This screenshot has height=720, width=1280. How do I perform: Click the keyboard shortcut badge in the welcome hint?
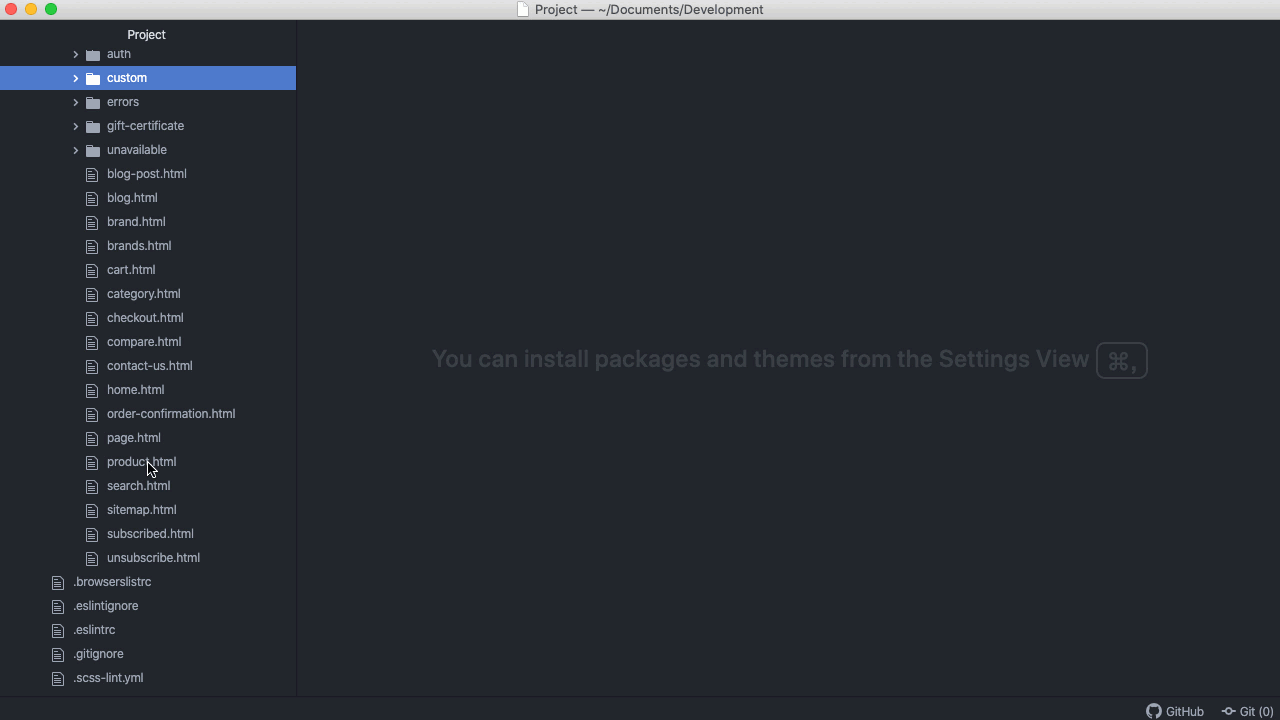click(1121, 360)
